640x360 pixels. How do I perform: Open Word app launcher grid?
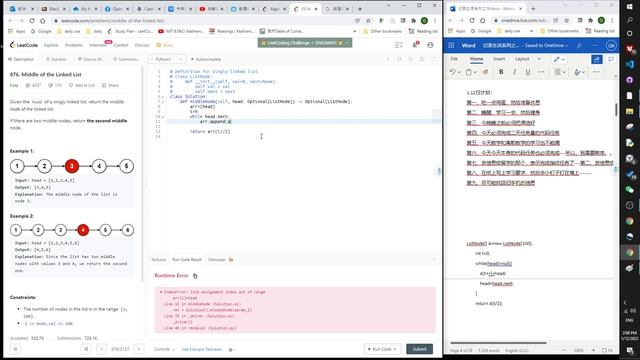451,45
